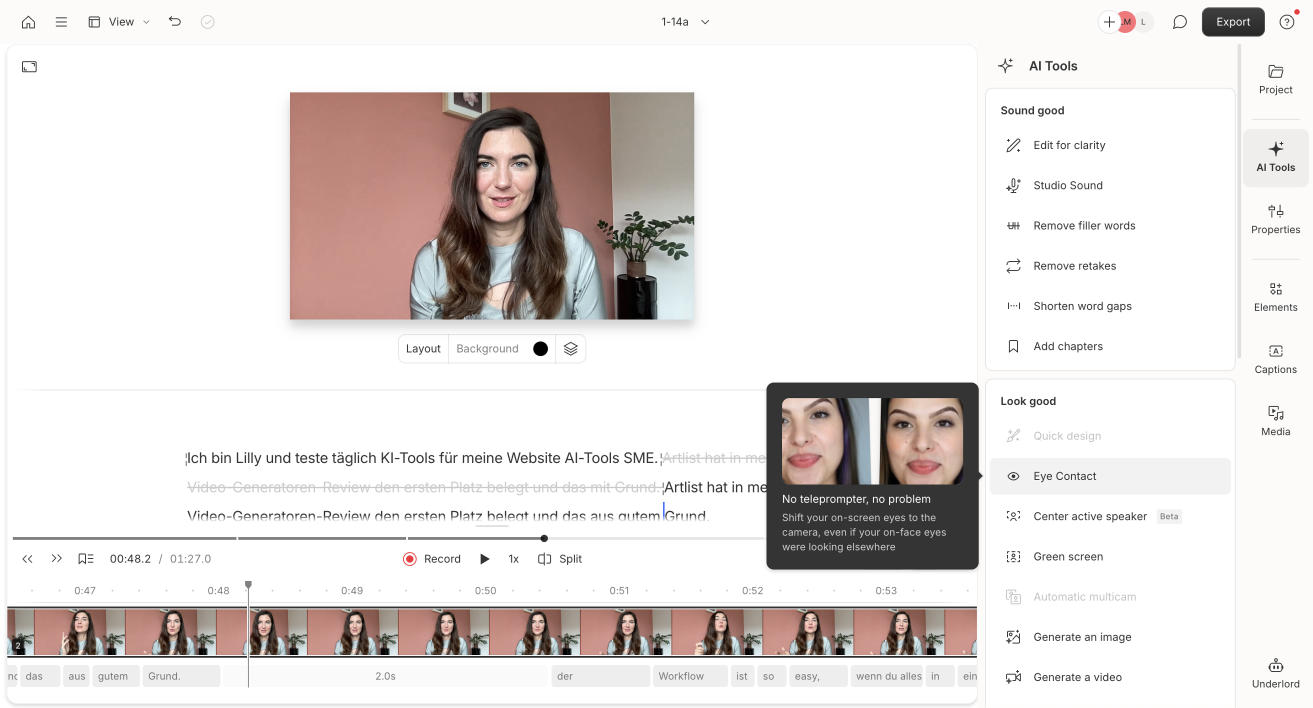
Task: Click the video preview canvas
Action: tap(492, 206)
